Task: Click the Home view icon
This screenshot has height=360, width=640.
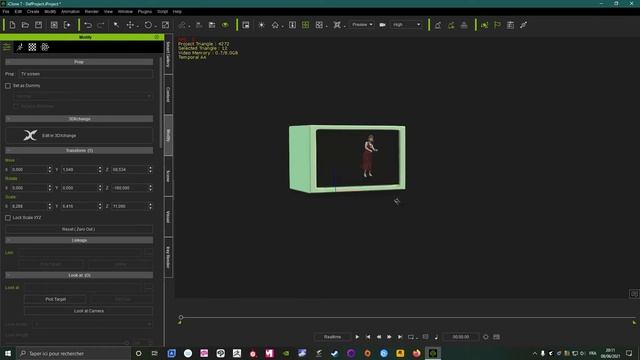Action: [x=275, y=25]
